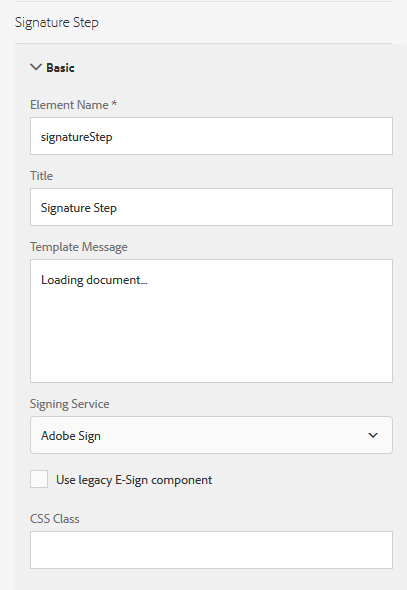The width and height of the screenshot is (407, 590).
Task: Collapse the Basic section chevron
Action: tap(36, 67)
